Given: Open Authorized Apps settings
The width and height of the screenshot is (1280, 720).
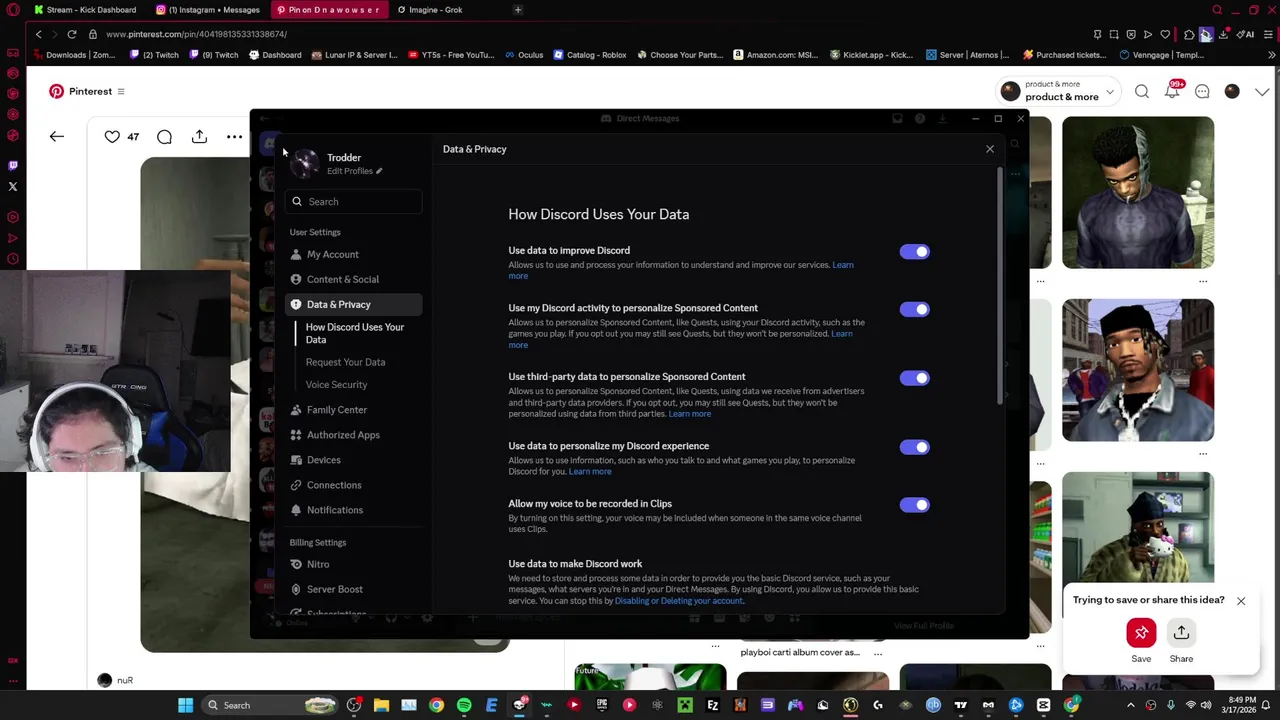Looking at the screenshot, I should coord(354,435).
